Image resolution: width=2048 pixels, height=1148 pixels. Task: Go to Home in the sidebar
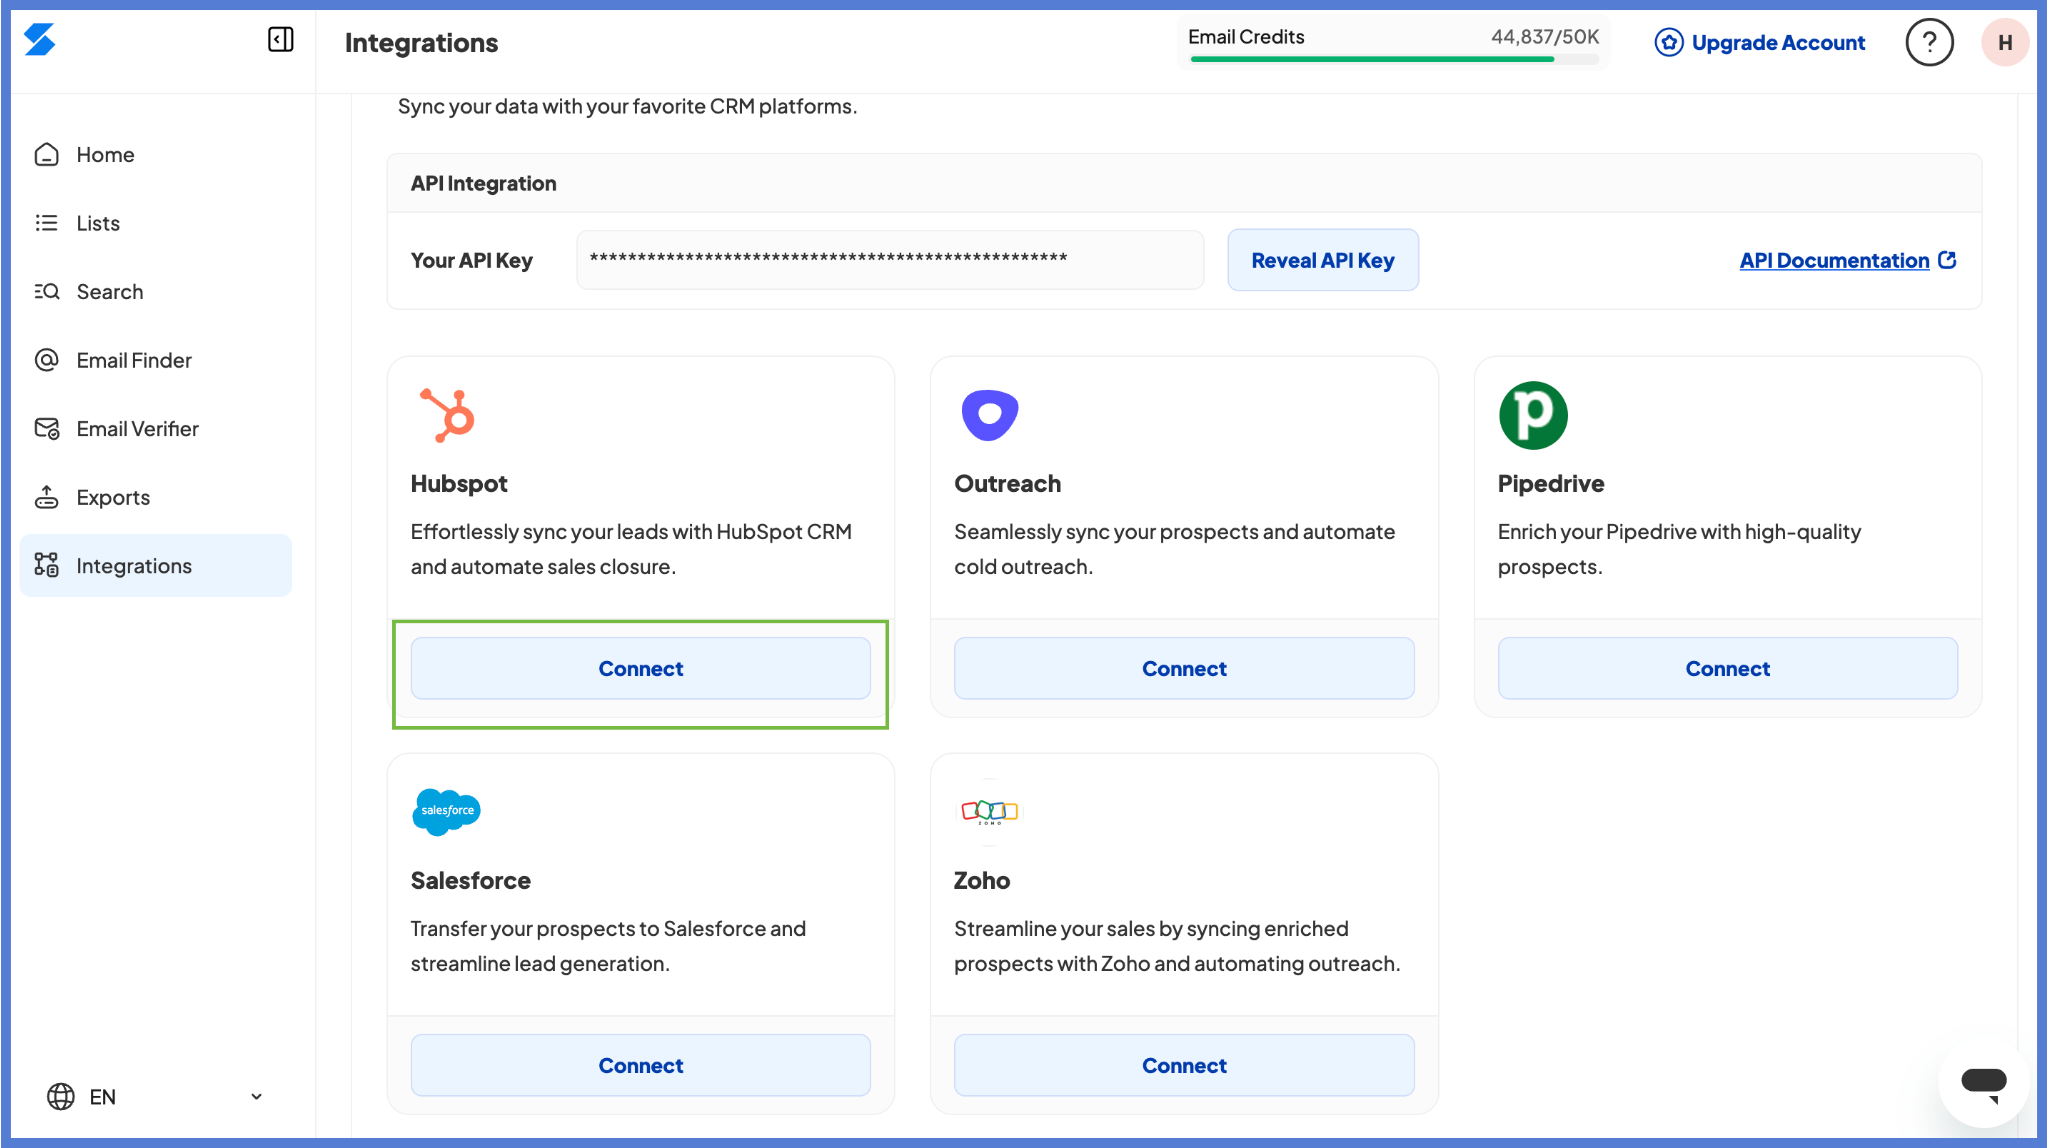pyautogui.click(x=156, y=154)
